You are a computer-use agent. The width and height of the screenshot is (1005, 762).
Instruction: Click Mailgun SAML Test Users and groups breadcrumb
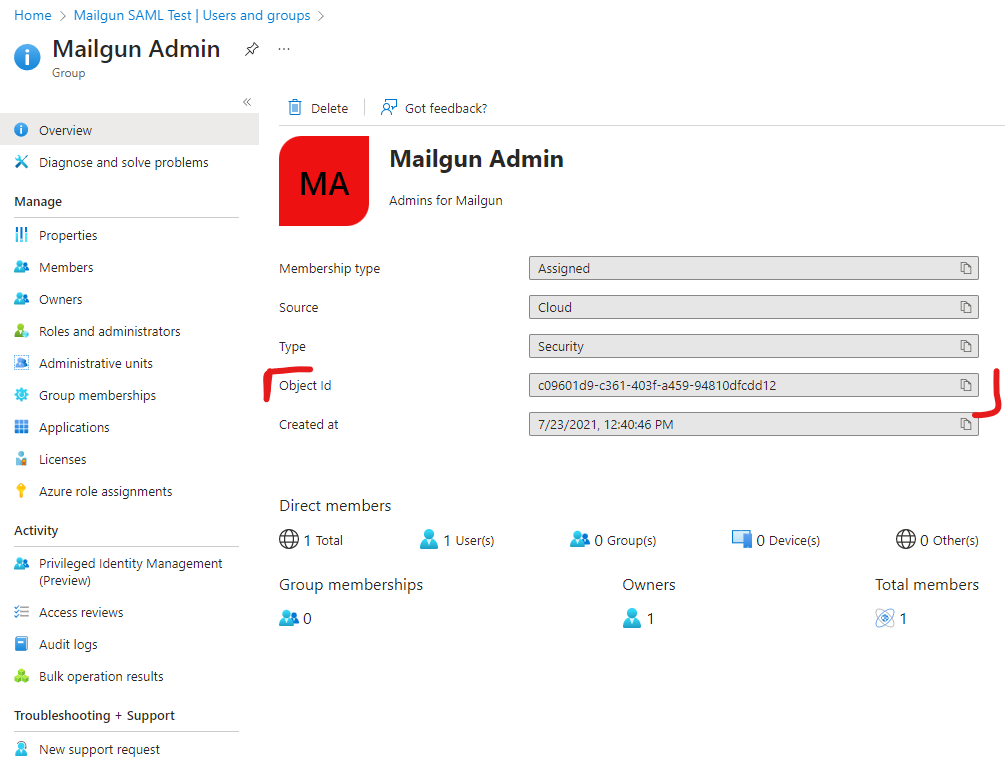click(192, 15)
